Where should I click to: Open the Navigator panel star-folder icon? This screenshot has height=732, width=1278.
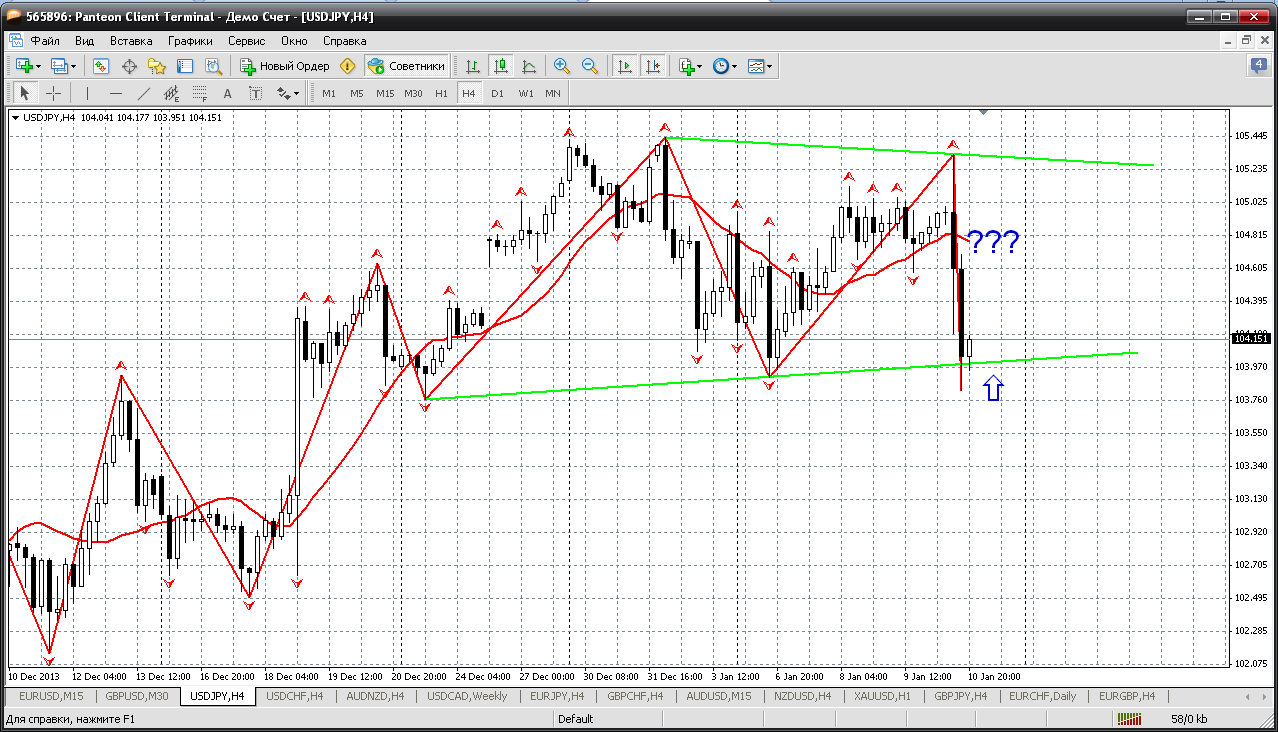[x=157, y=66]
